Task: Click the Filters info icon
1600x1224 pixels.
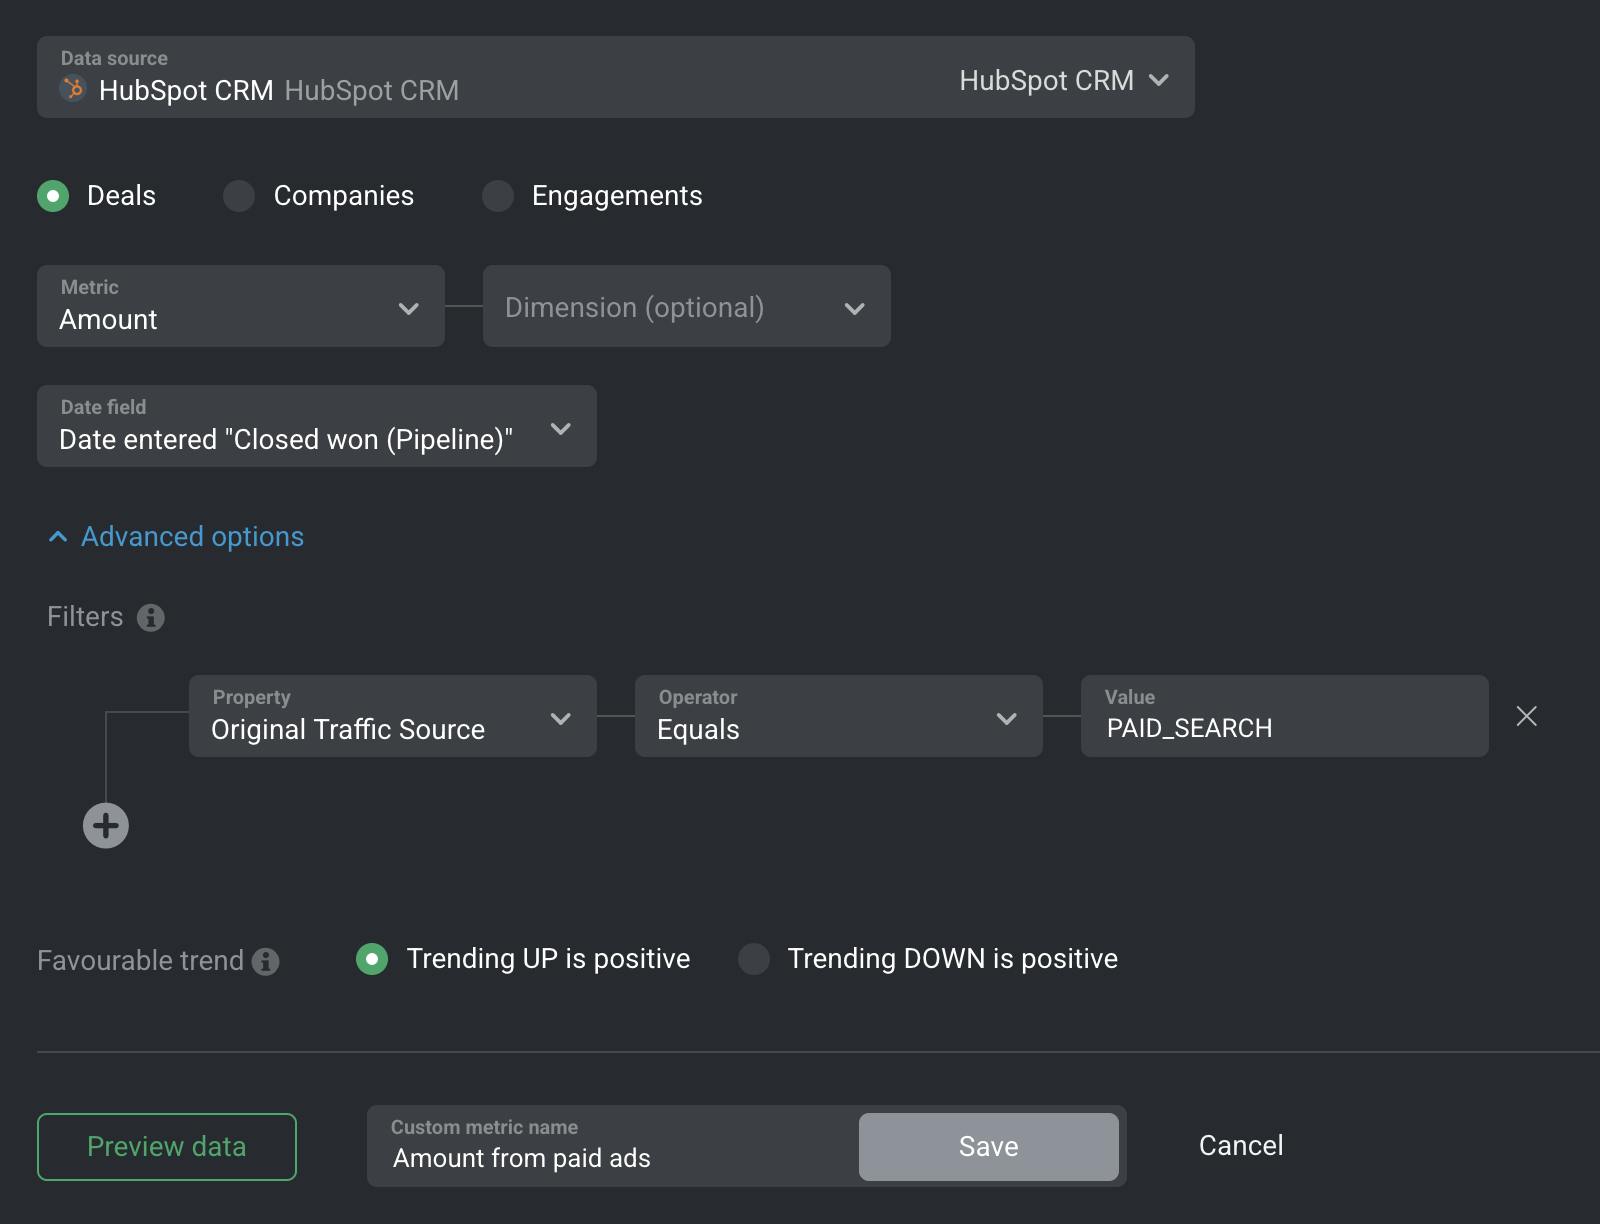Action: [151, 617]
